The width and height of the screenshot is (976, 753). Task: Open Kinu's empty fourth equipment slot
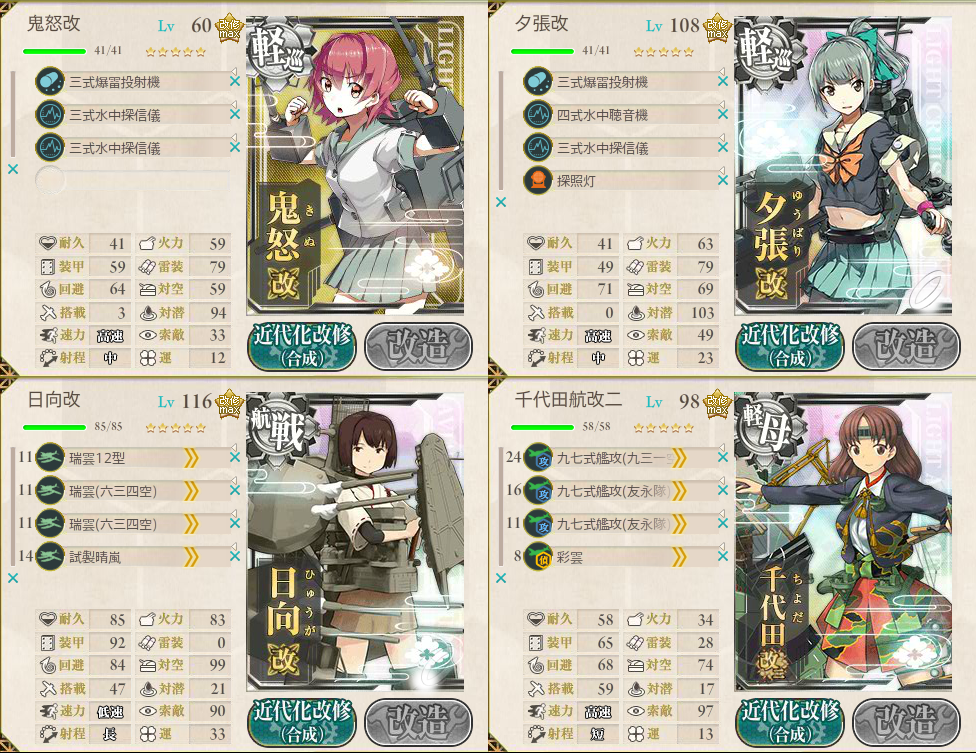133,180
